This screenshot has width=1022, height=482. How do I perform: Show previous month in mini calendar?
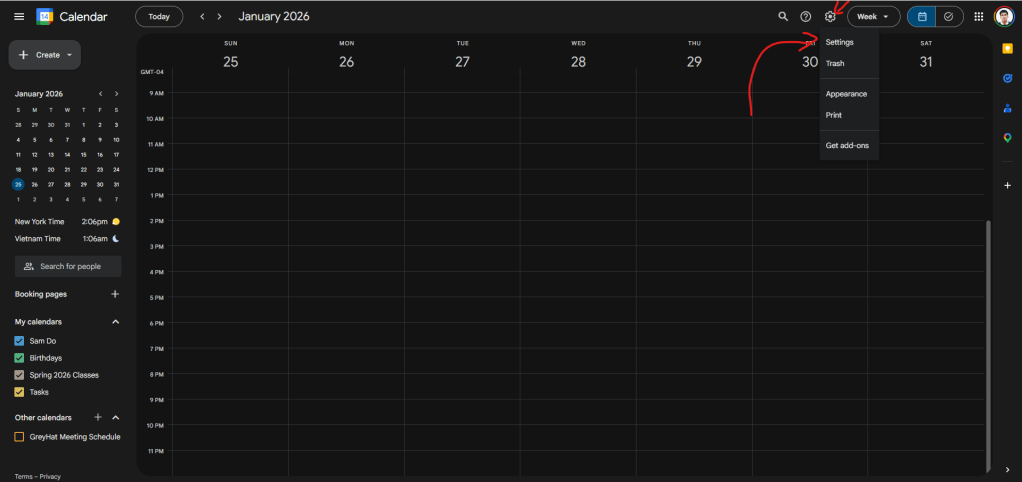[x=100, y=94]
